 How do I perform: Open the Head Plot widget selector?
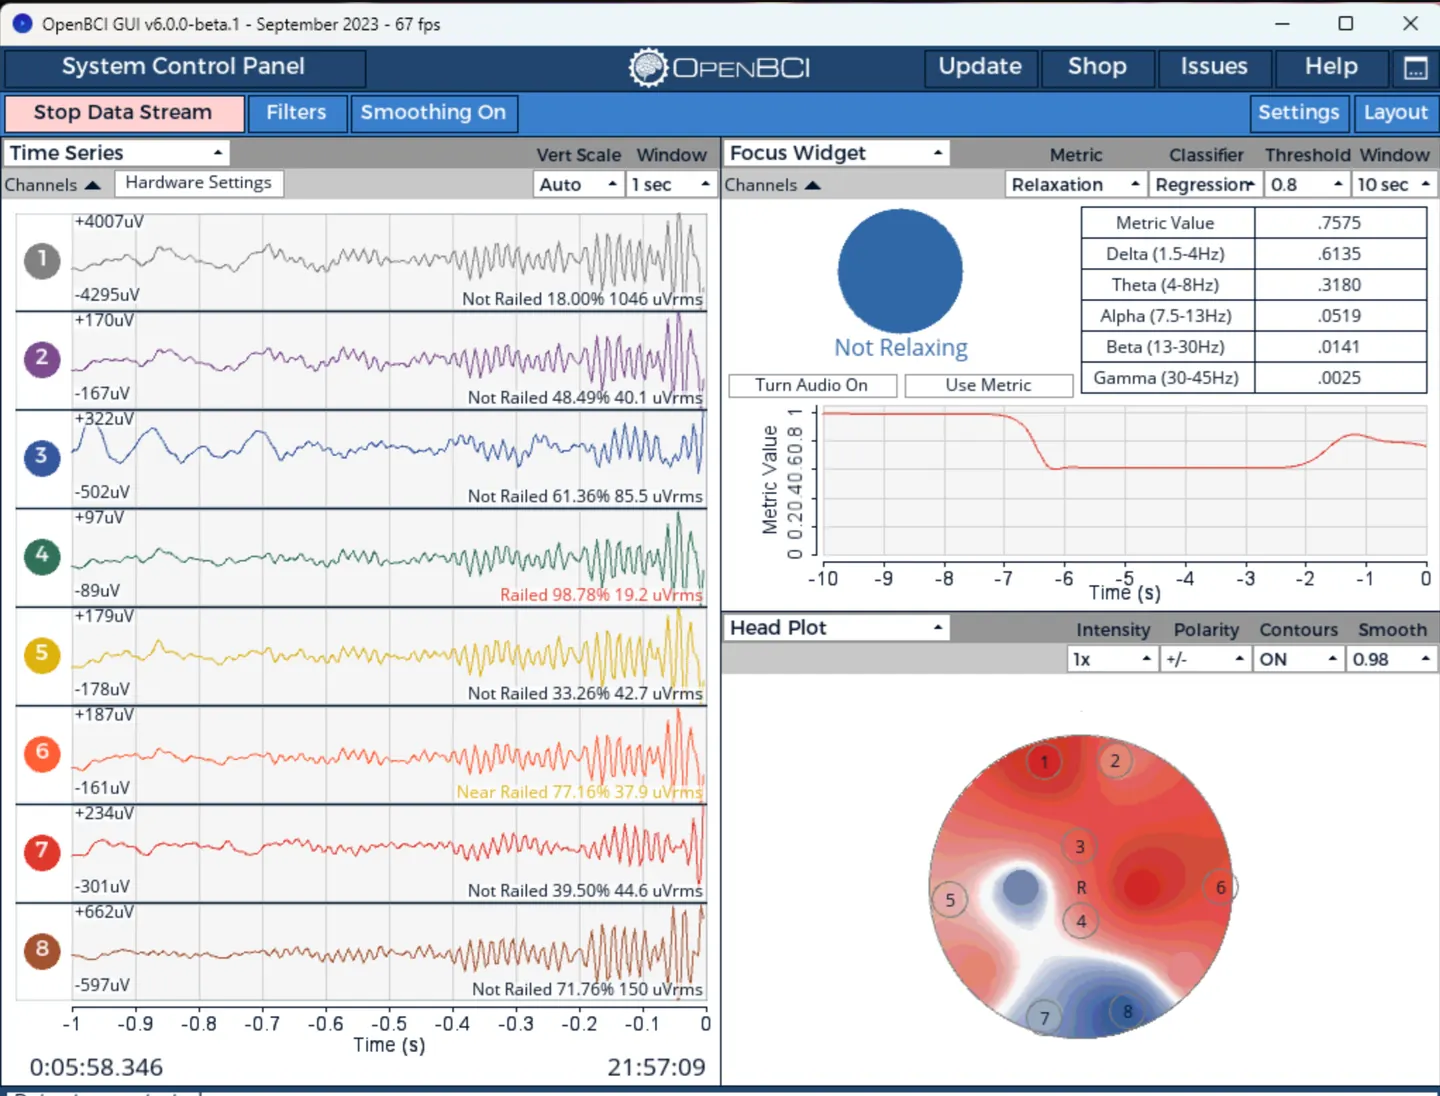(x=837, y=628)
